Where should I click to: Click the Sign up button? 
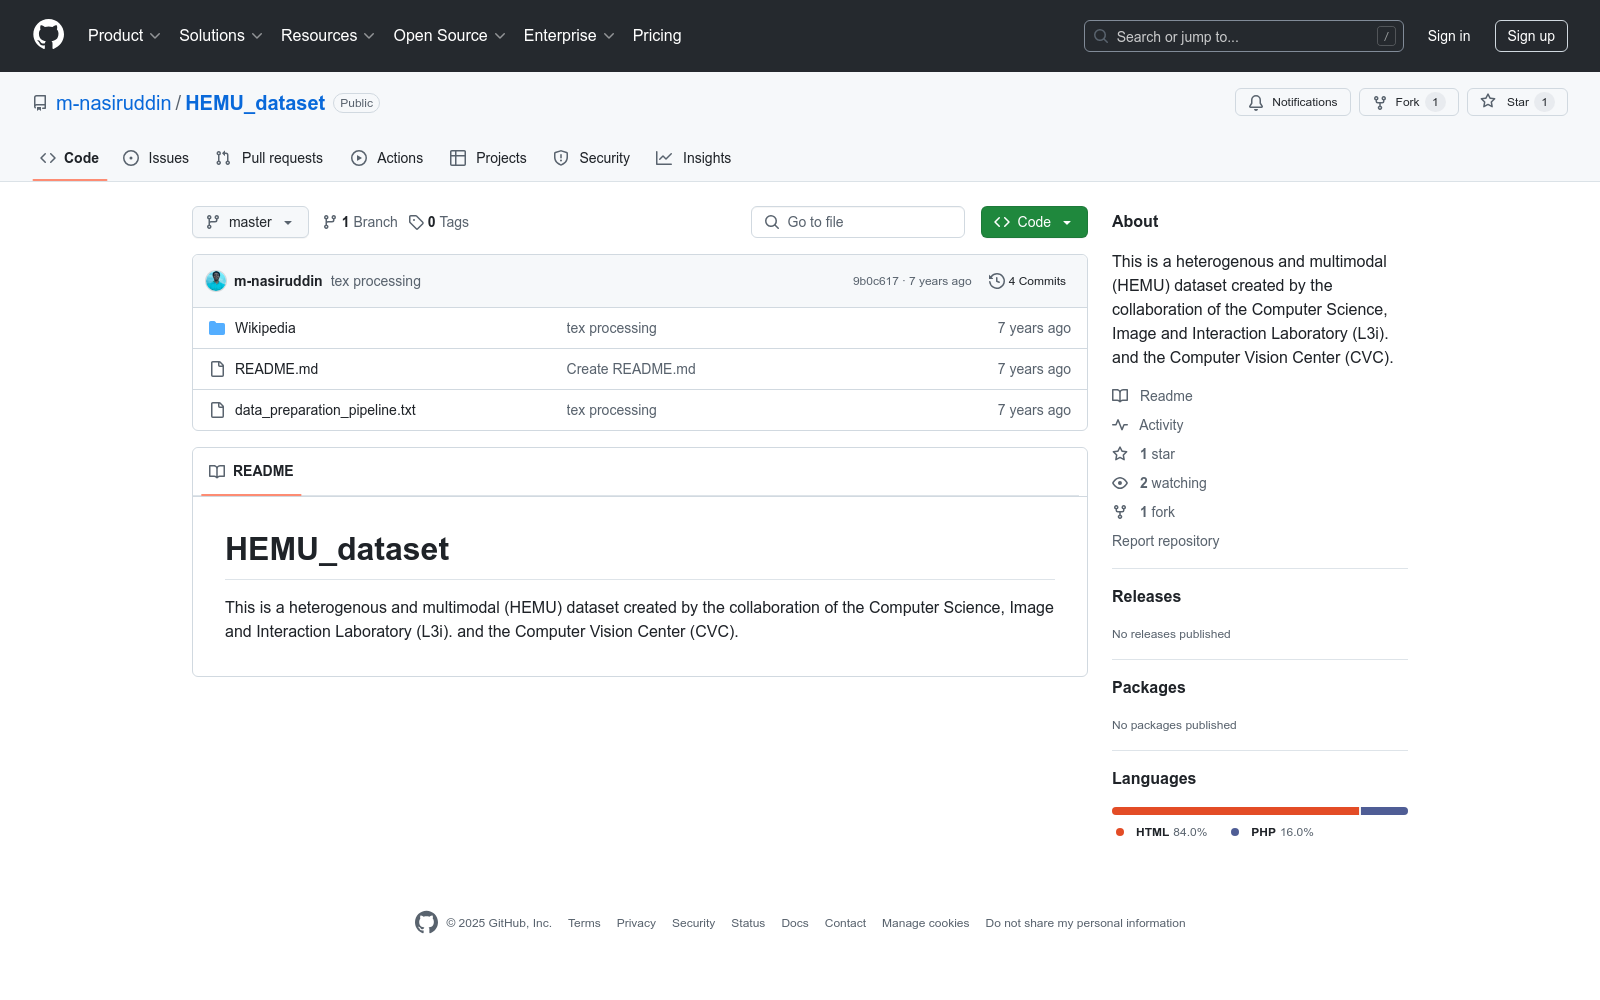coord(1531,36)
